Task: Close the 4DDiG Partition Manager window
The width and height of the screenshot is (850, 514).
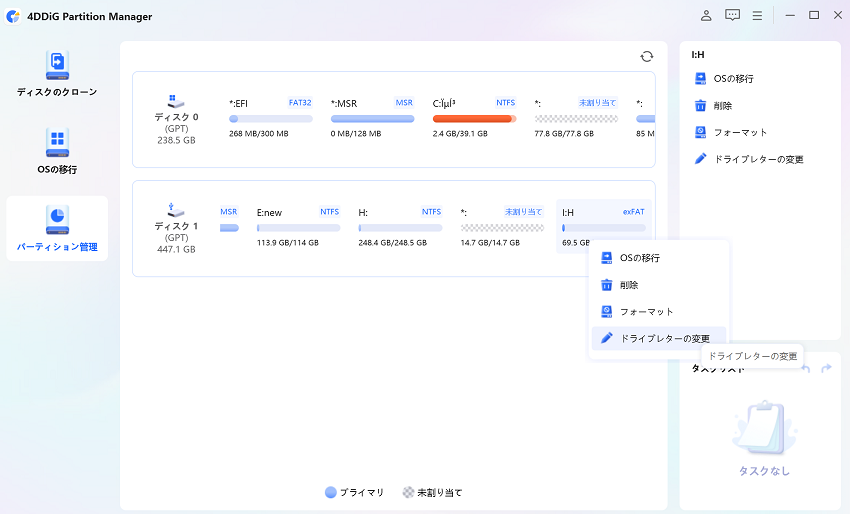Action: [x=838, y=16]
